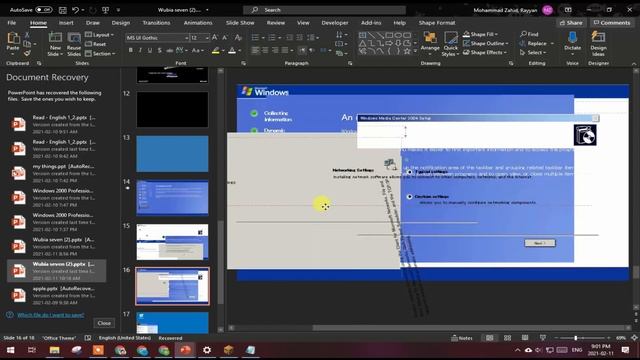Image resolution: width=640 pixels, height=360 pixels.
Task: Switch to Reading View
Action: pyautogui.click(x=525, y=338)
